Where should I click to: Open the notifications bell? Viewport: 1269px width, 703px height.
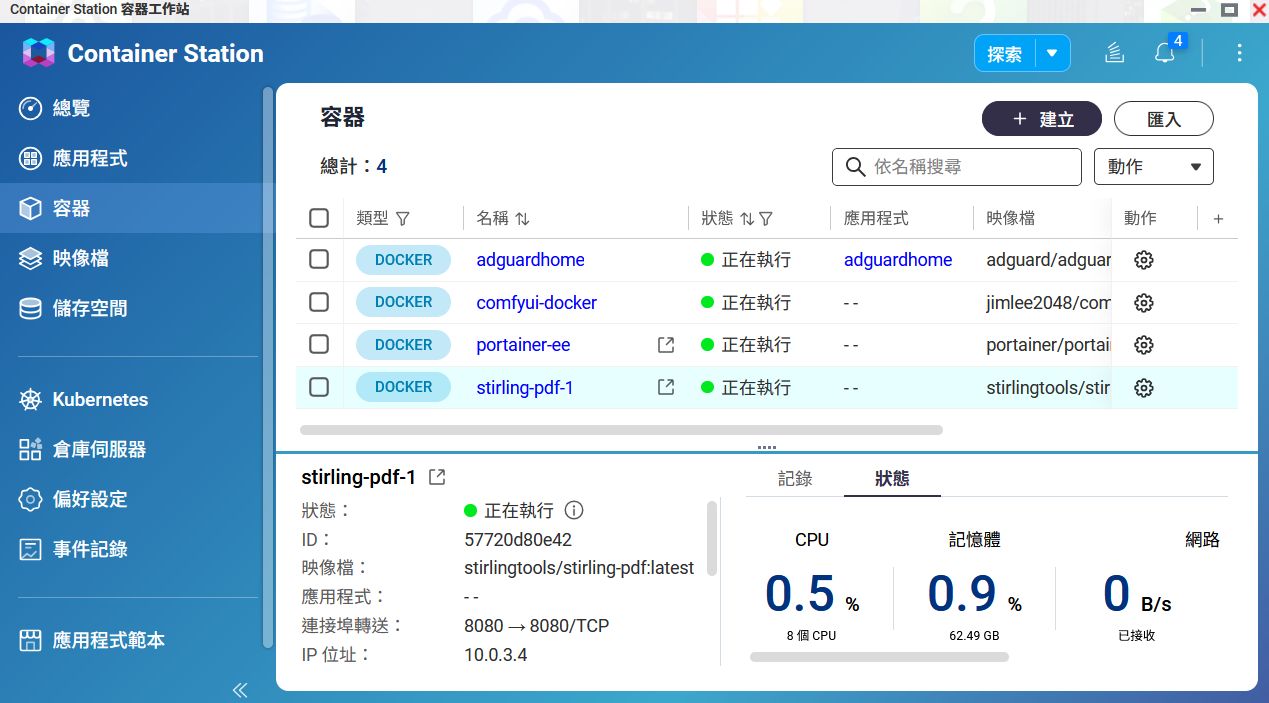click(x=1165, y=54)
